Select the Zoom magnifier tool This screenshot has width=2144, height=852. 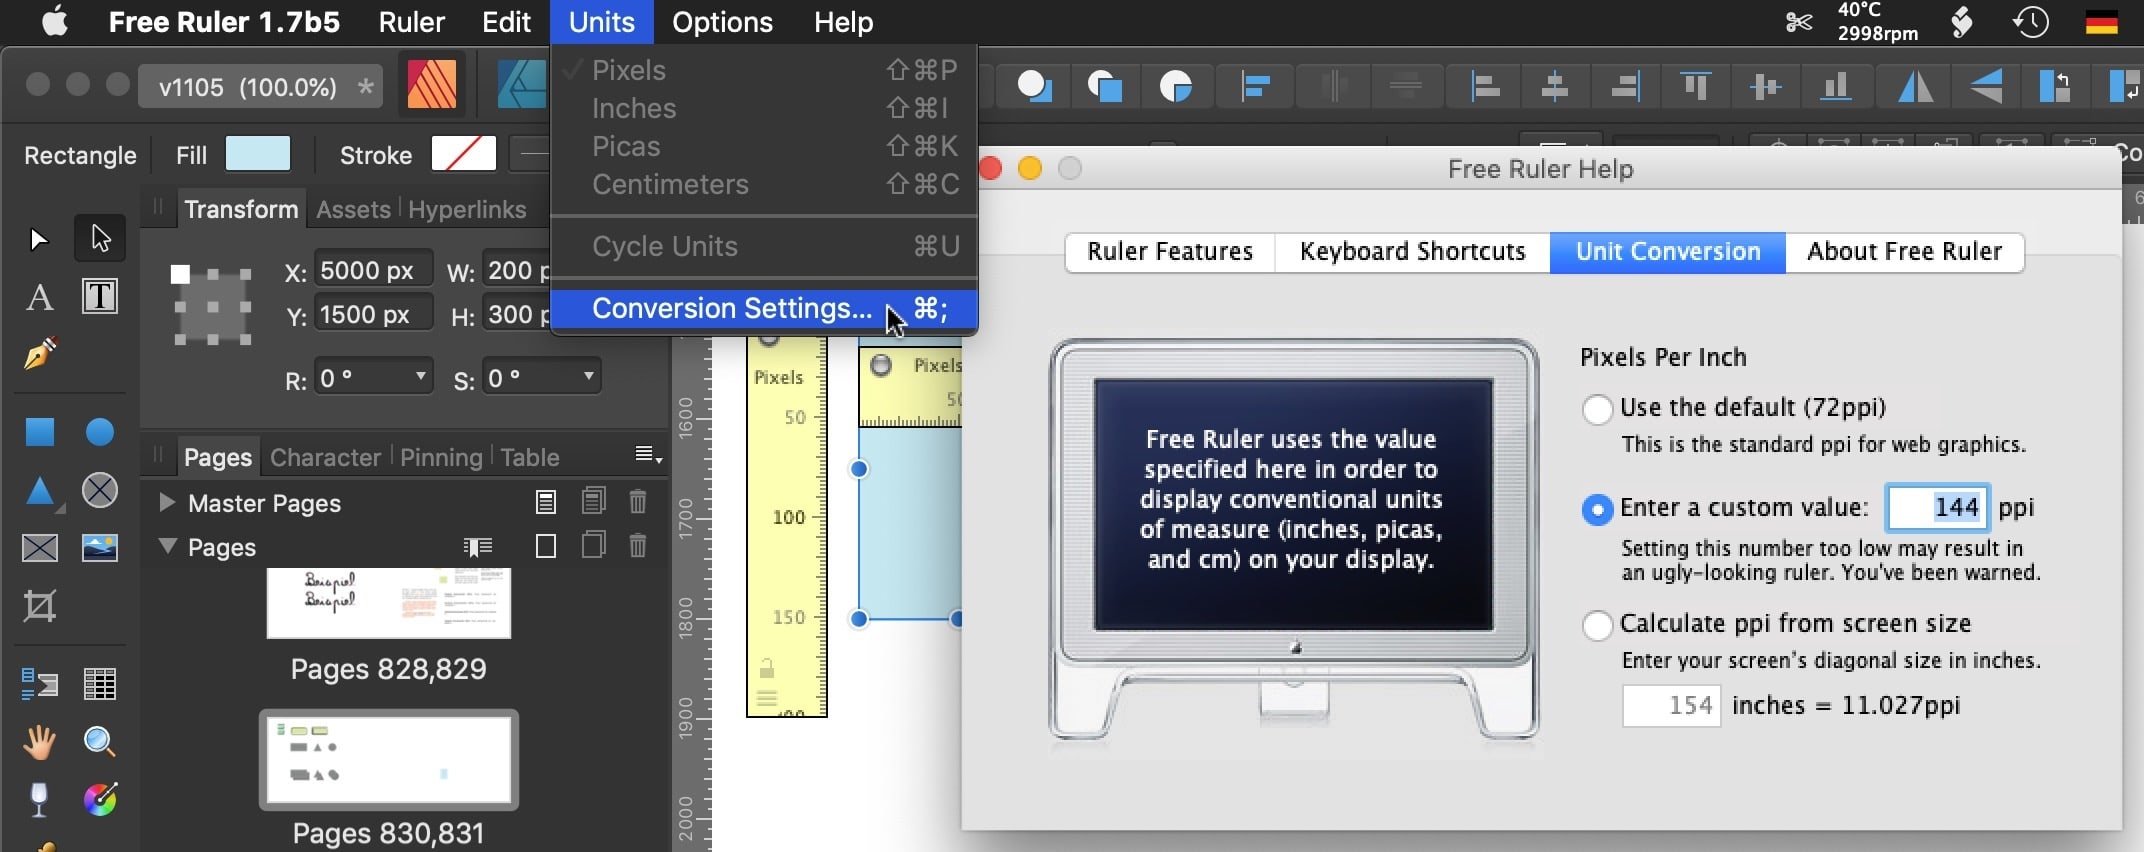100,742
